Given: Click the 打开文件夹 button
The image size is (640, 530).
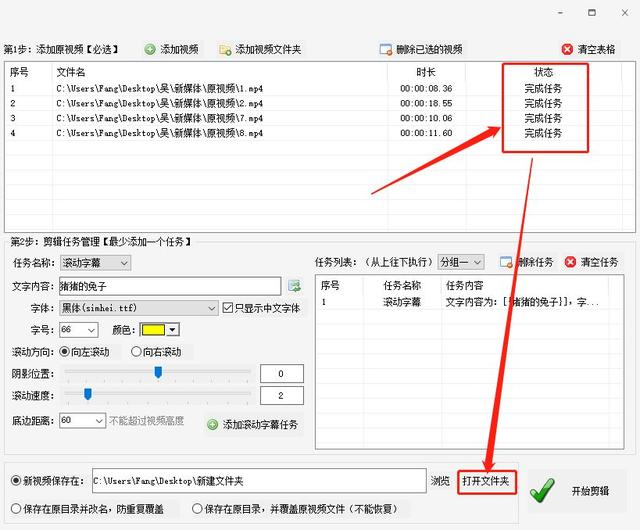Looking at the screenshot, I should [x=487, y=481].
